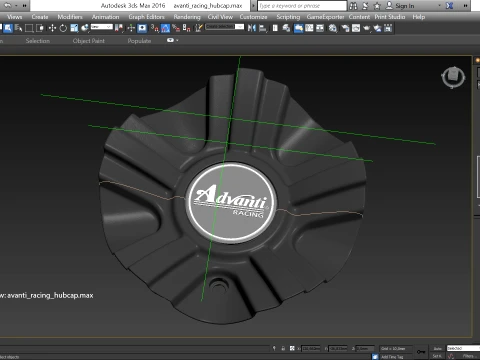Select the Select by Name tool

tap(18, 28)
